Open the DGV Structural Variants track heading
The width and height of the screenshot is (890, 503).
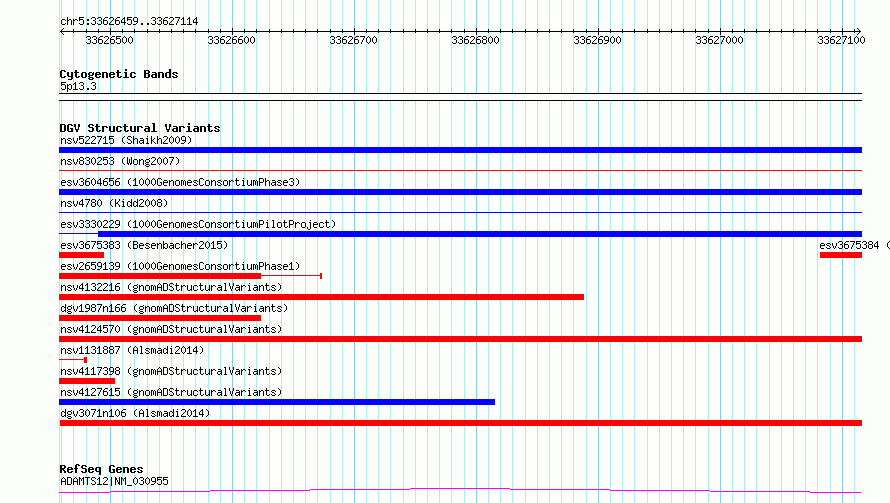pyautogui.click(x=140, y=128)
